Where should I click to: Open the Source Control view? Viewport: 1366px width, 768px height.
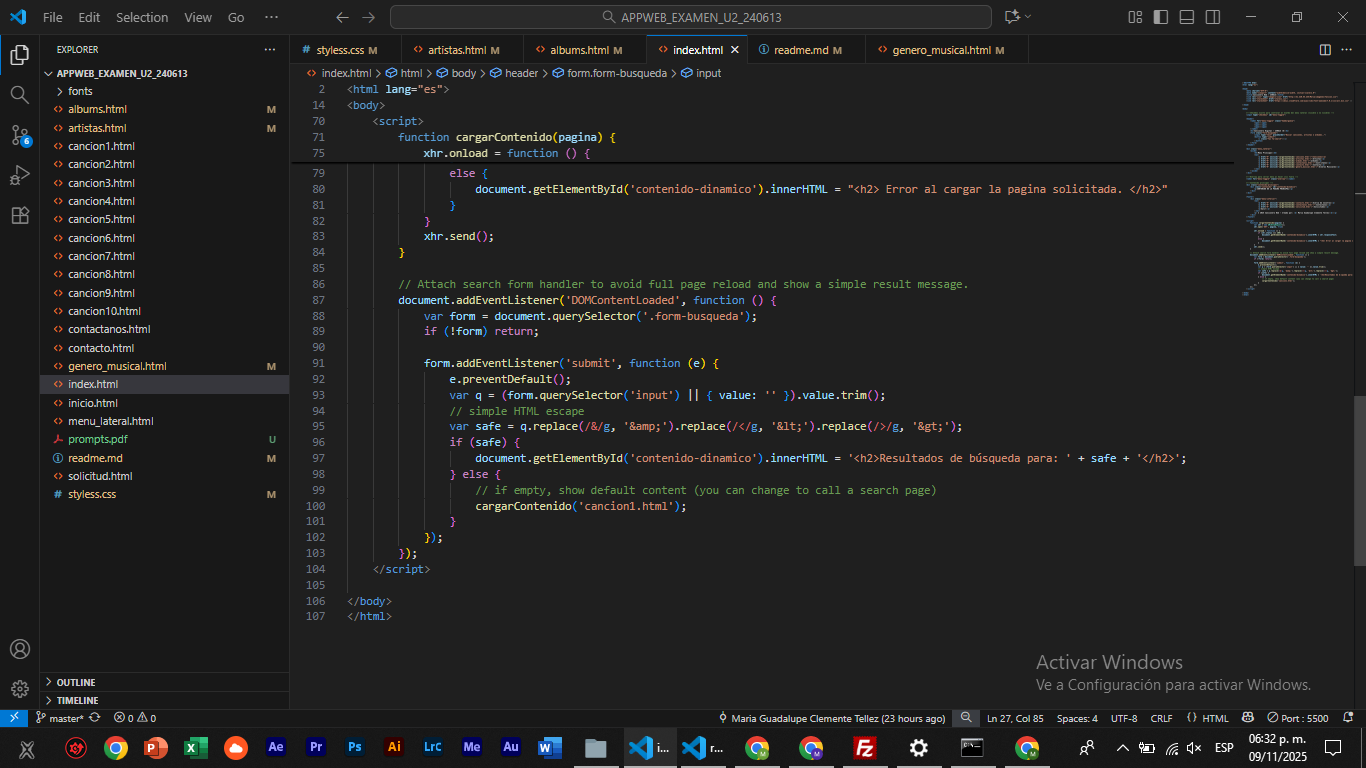(19, 135)
